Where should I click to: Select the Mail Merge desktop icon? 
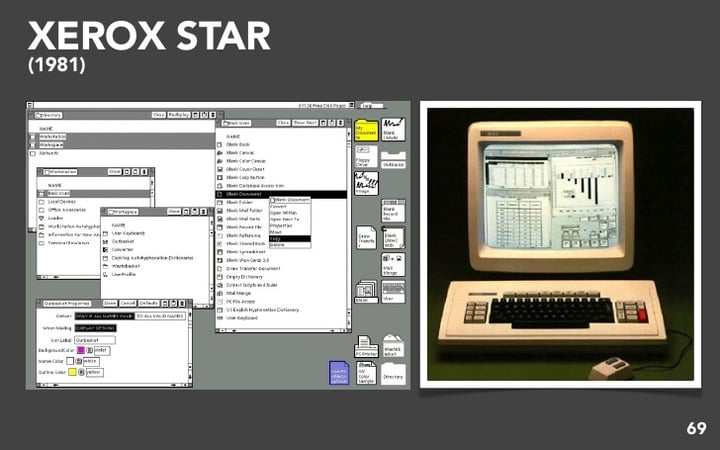[x=393, y=264]
